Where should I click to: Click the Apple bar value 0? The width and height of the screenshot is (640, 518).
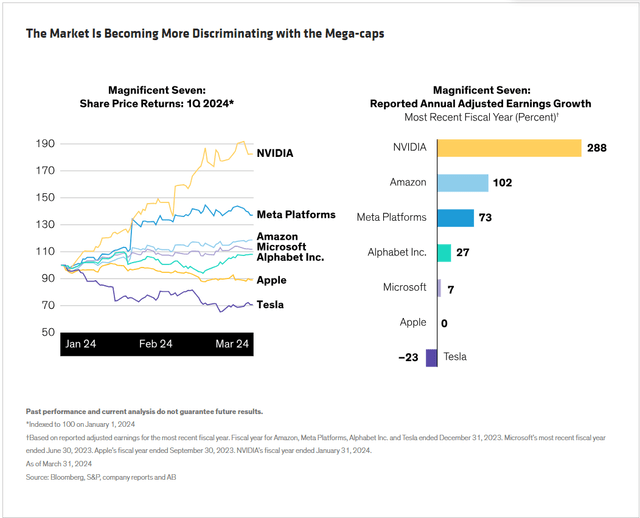click(x=444, y=324)
